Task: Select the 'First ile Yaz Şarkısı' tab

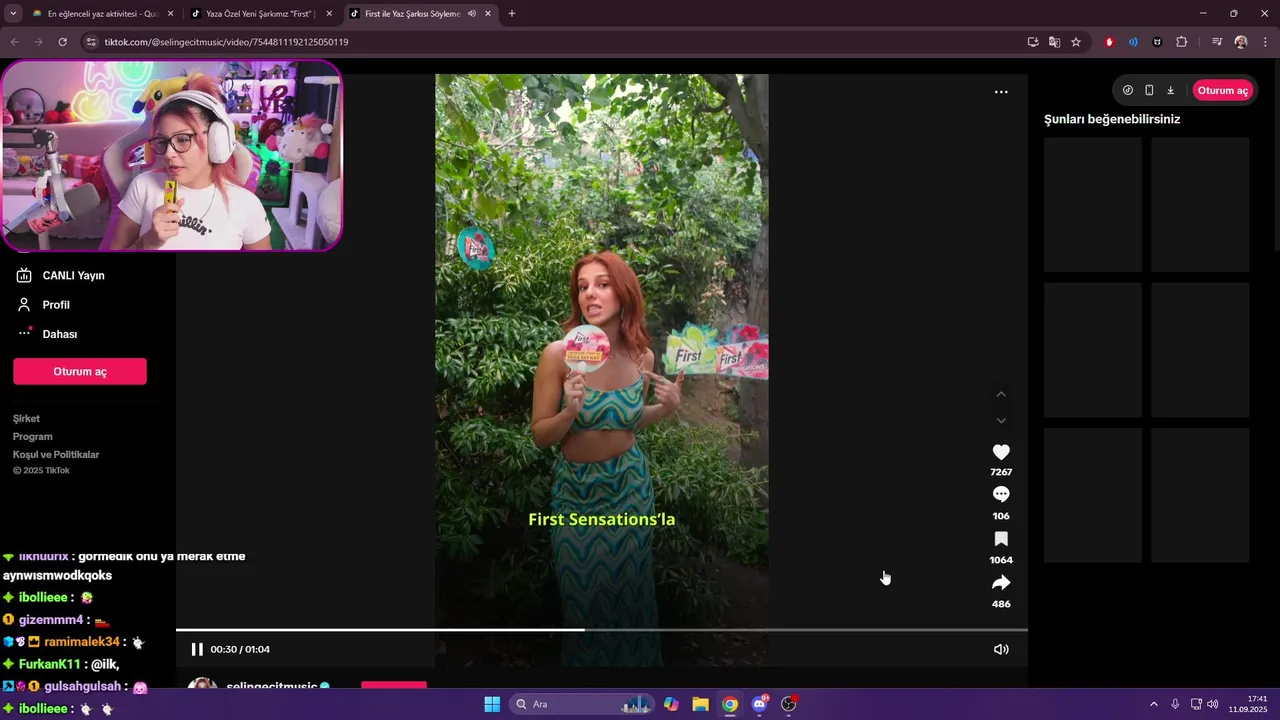Action: click(x=411, y=14)
